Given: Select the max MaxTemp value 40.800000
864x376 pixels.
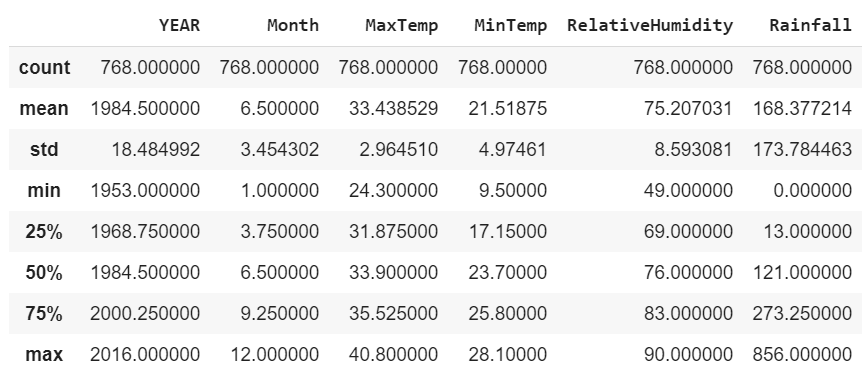Looking at the screenshot, I should 393,354.
